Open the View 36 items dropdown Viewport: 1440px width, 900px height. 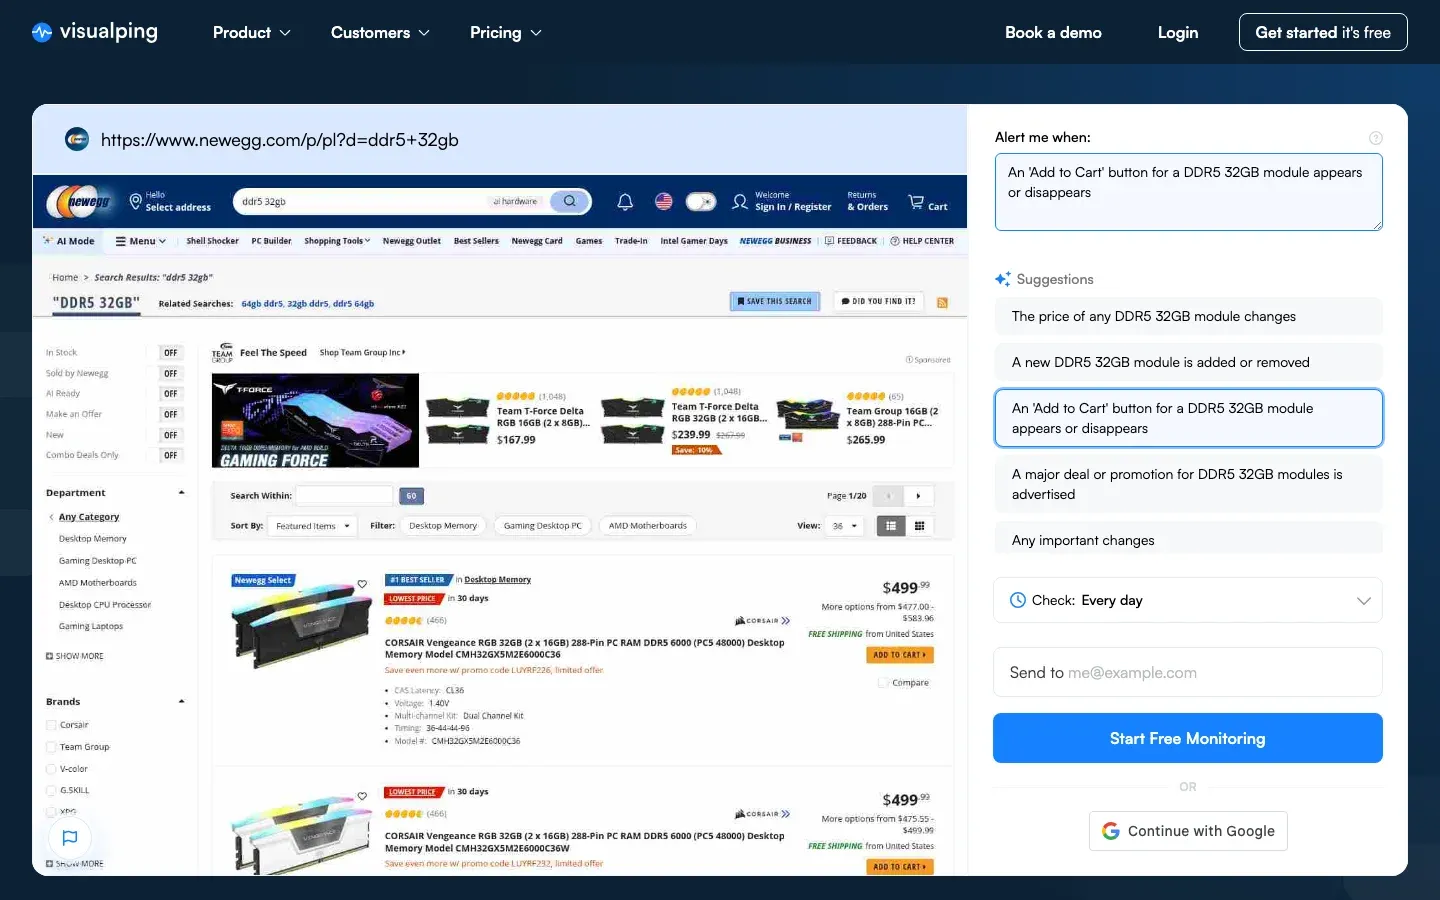point(844,526)
